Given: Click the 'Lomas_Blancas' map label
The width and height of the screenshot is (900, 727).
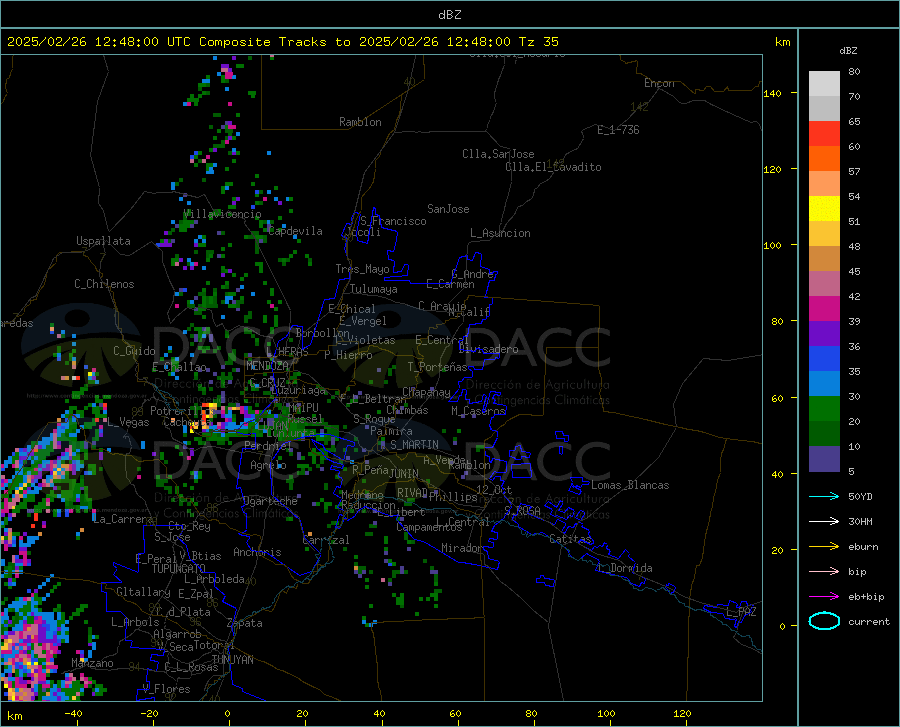Looking at the screenshot, I should point(630,485).
